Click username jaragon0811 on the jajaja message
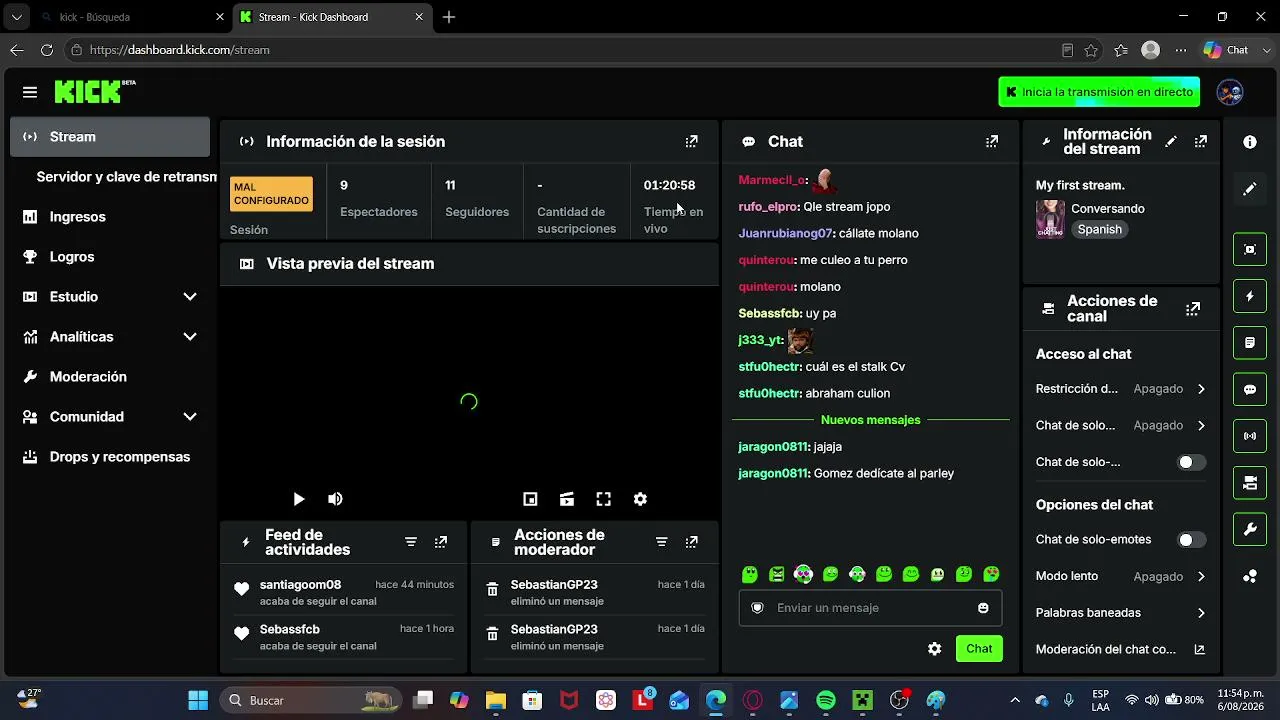The height and width of the screenshot is (720, 1280). [773, 447]
